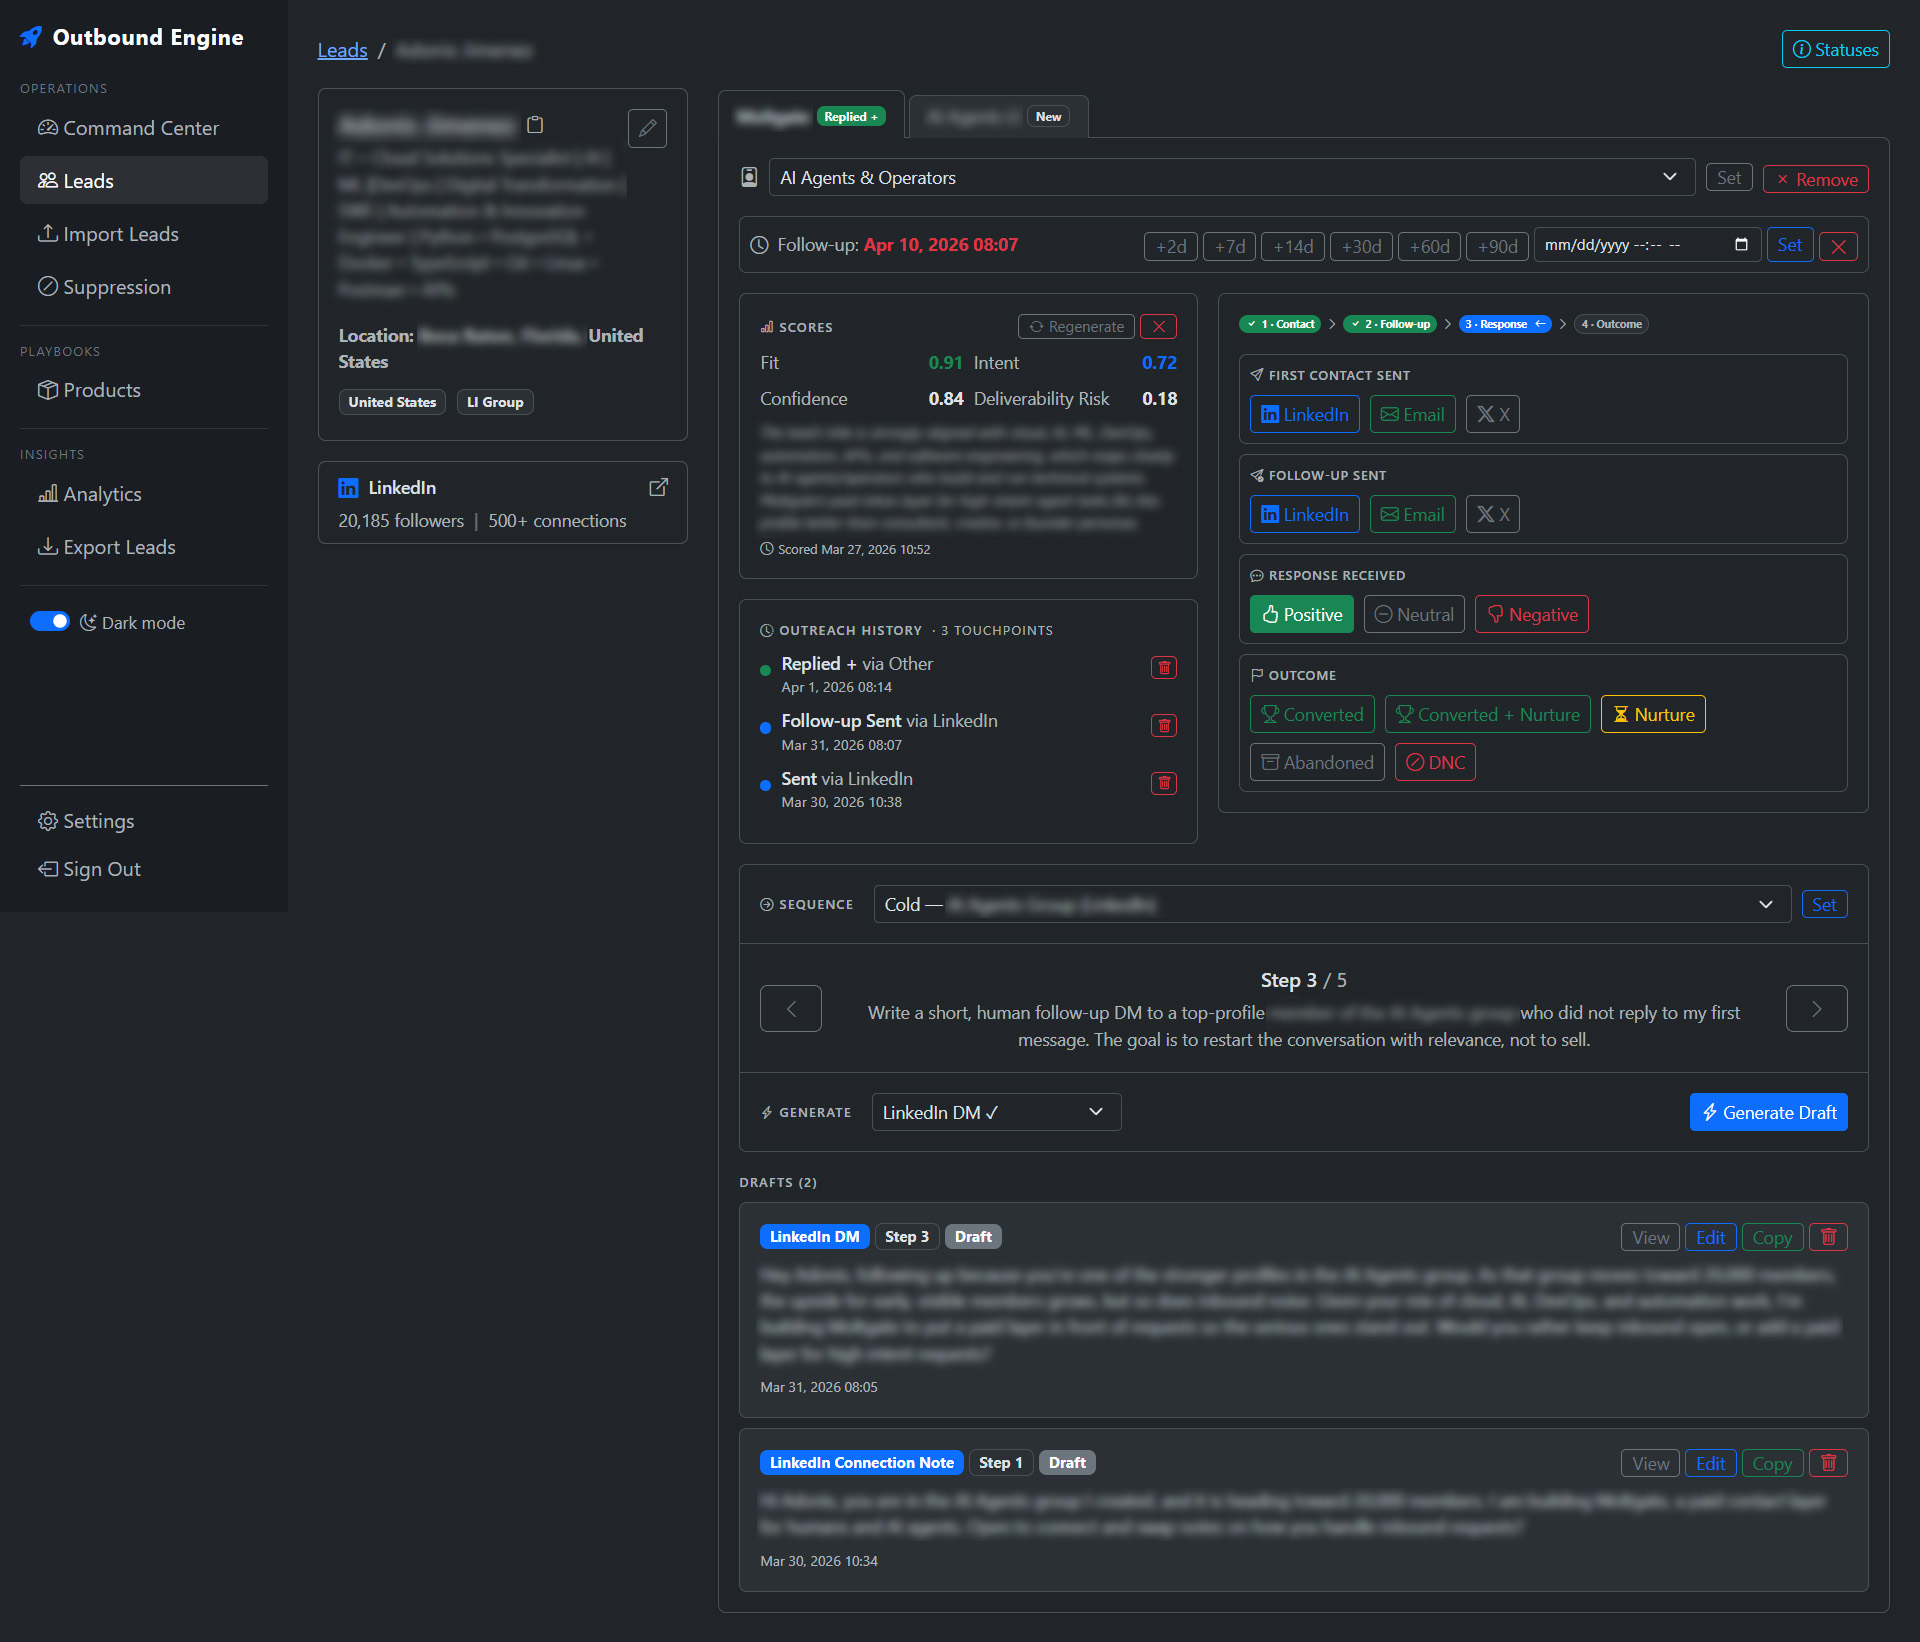Open the AI Agents & Operators persona dropdown
1920x1642 pixels.
point(1230,177)
